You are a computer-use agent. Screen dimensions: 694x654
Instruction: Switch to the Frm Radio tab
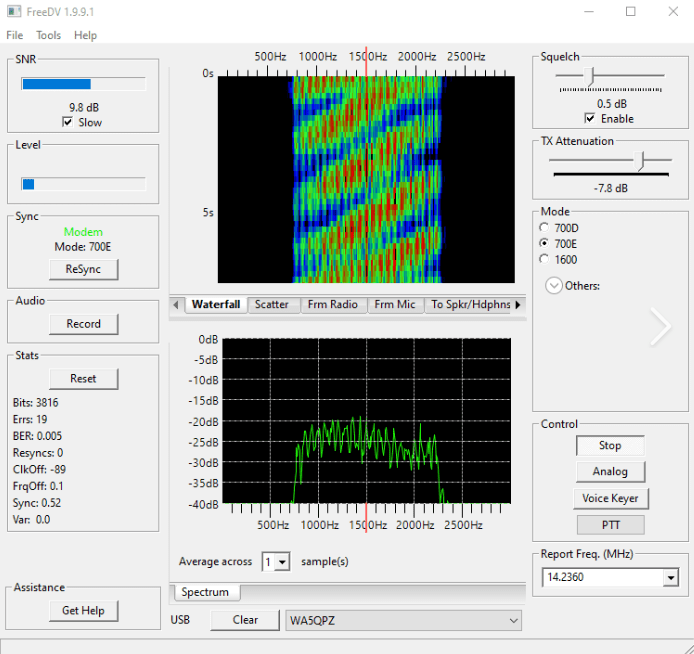click(332, 304)
